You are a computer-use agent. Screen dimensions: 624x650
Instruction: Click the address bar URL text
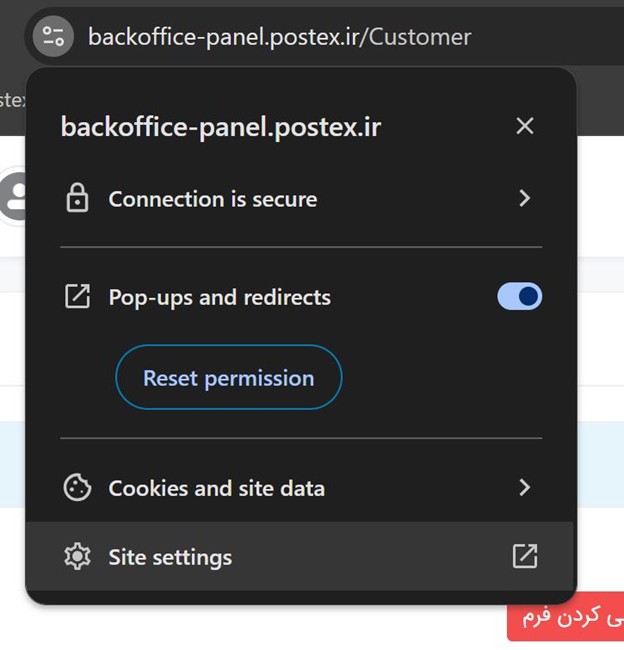(280, 37)
